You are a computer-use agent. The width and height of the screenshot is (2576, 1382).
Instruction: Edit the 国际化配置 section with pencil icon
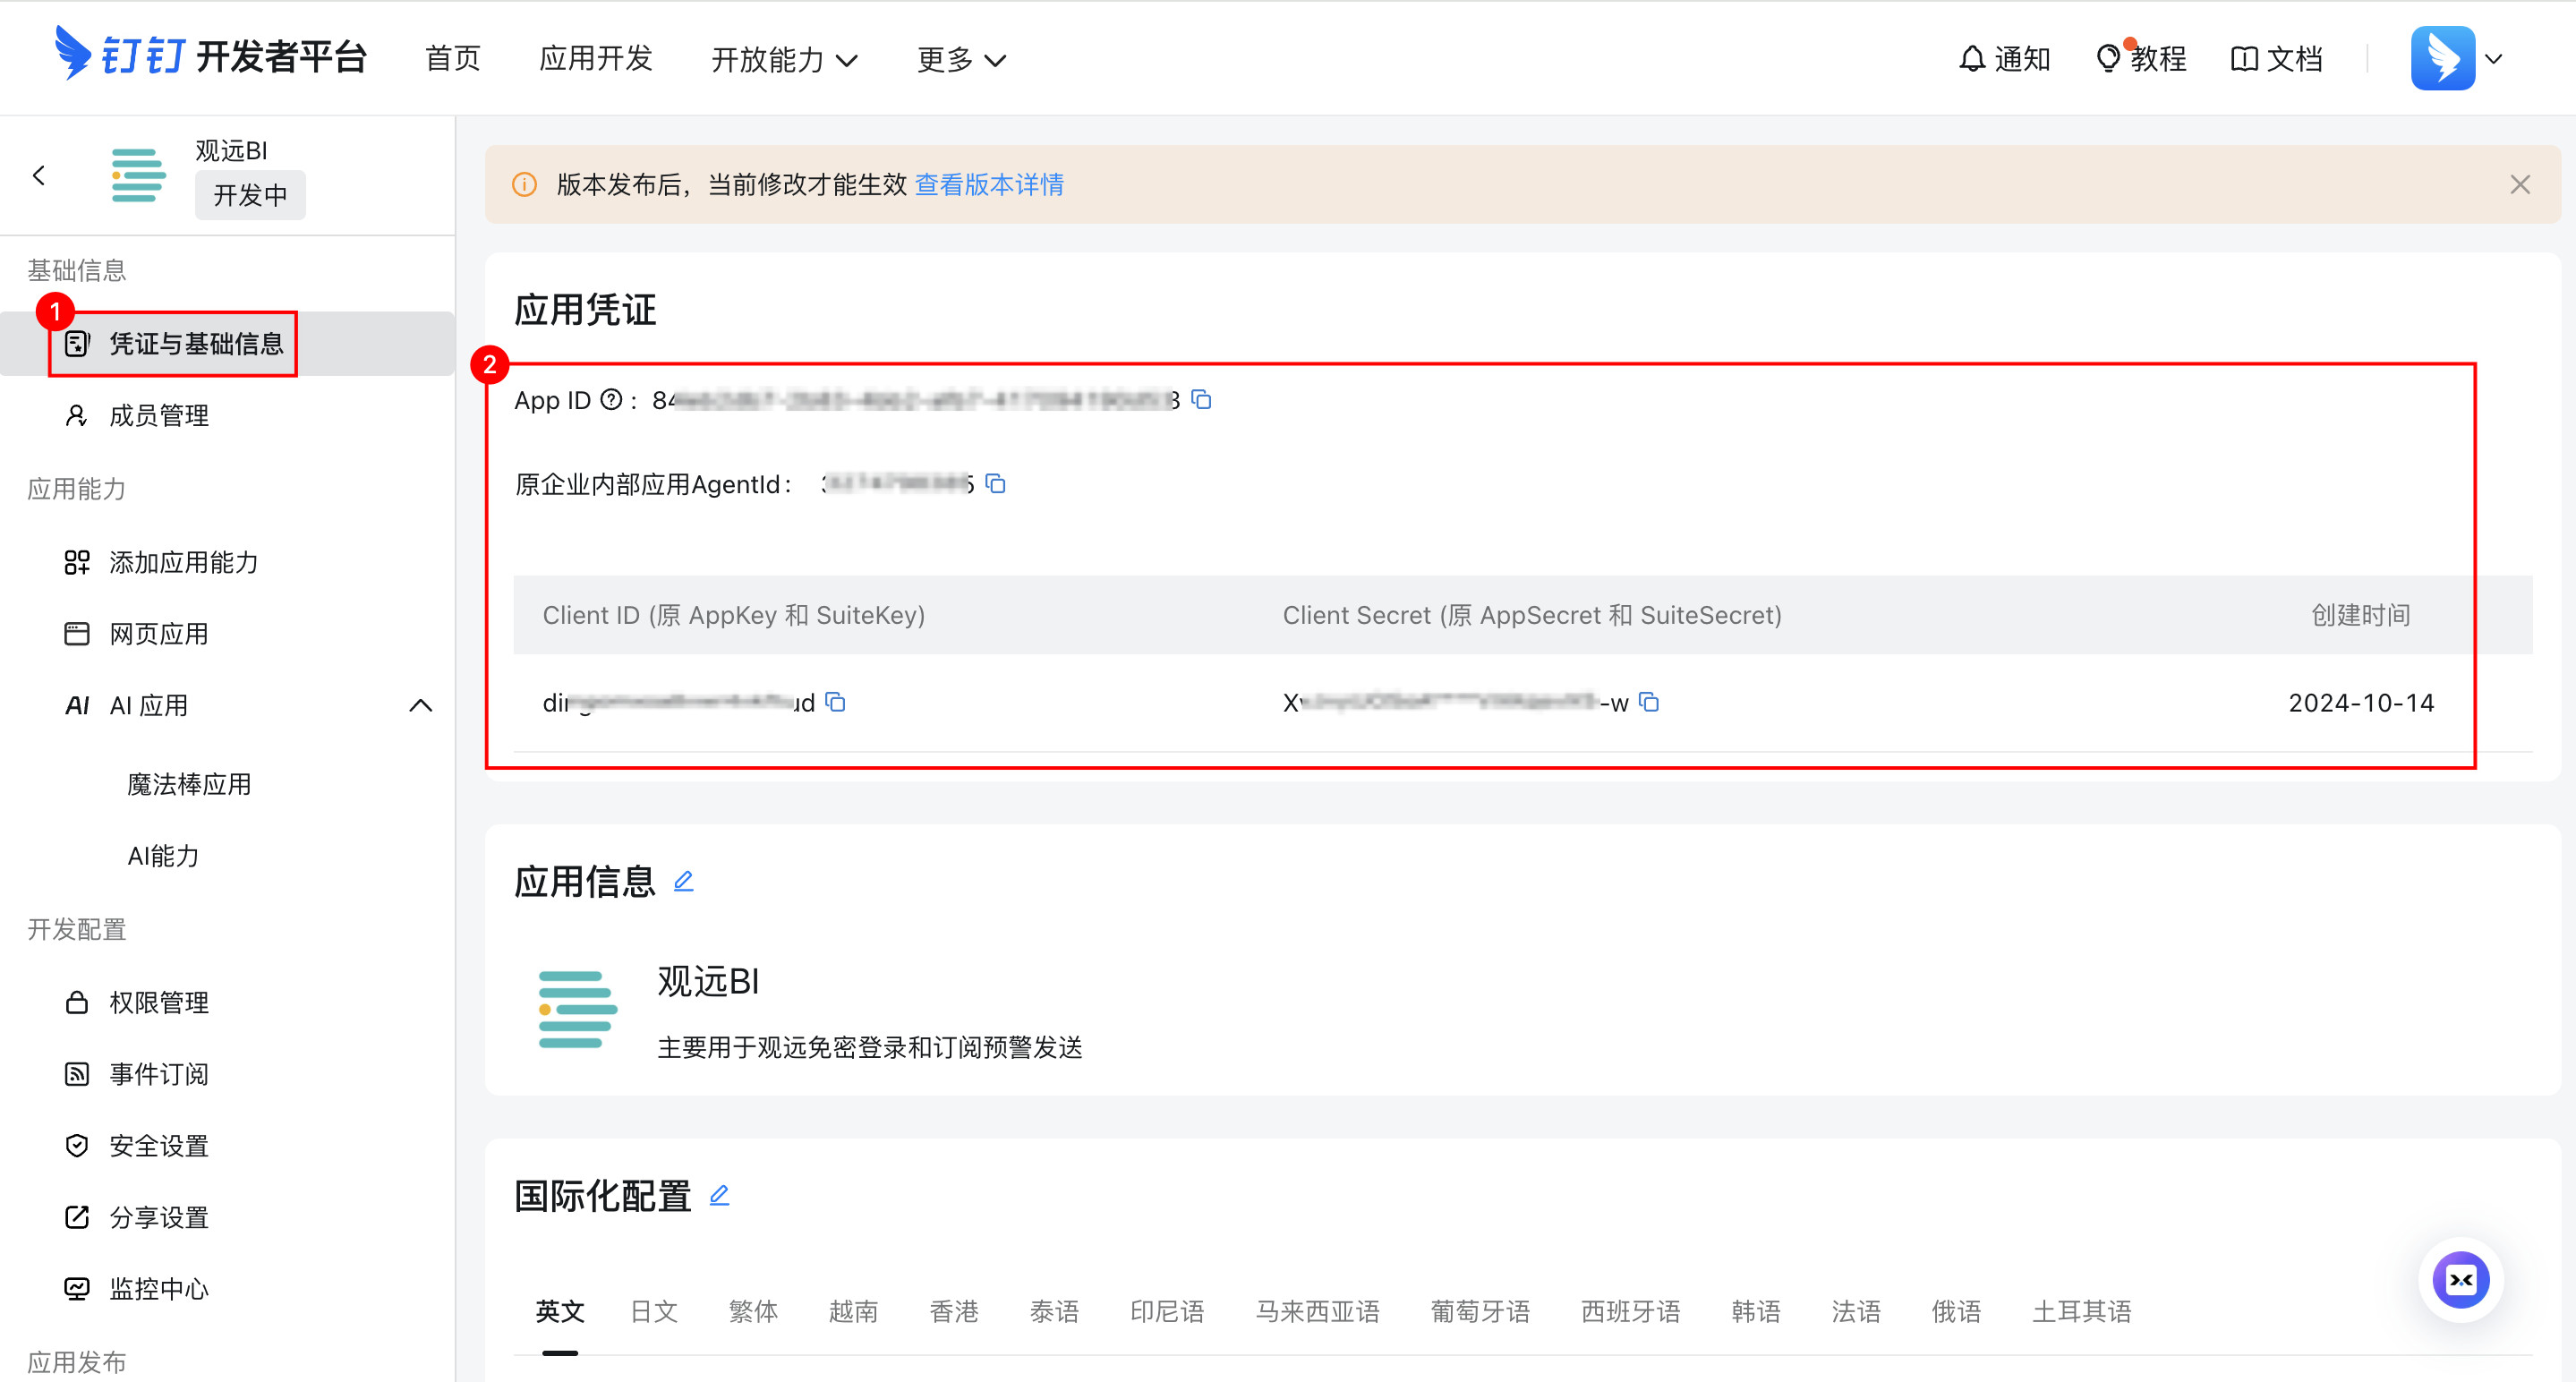(719, 1195)
